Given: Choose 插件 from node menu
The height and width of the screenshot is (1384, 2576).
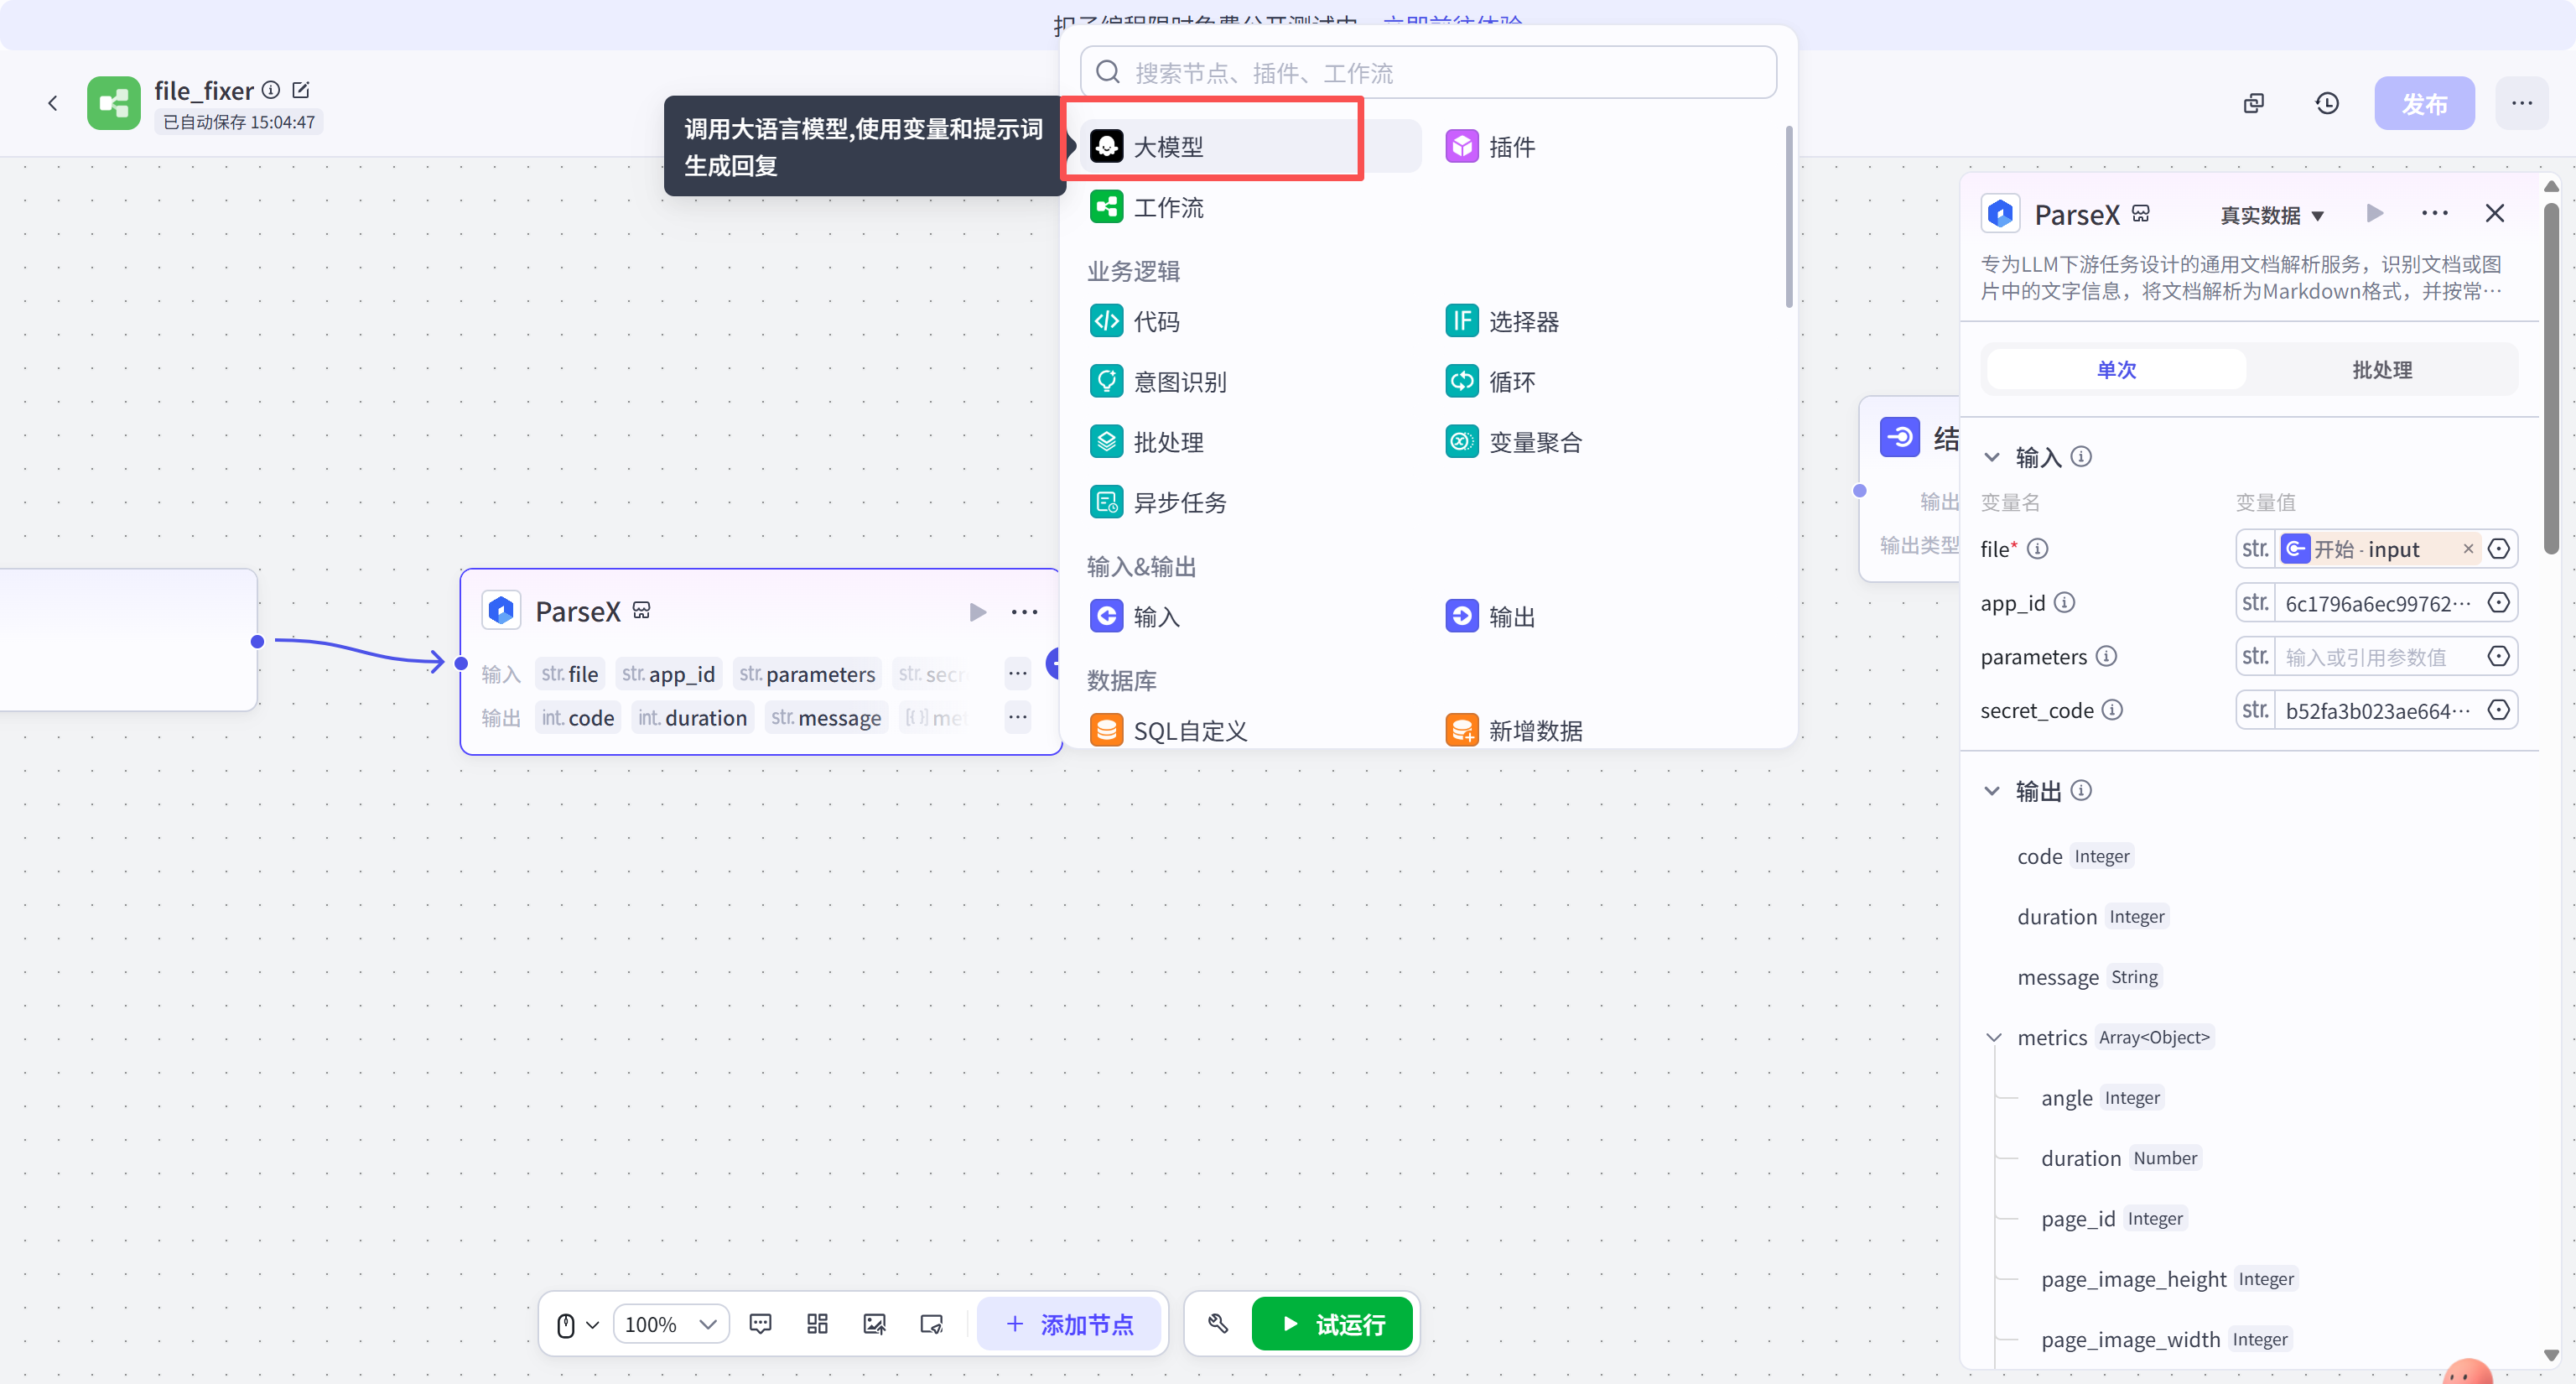Looking at the screenshot, I should point(1510,147).
